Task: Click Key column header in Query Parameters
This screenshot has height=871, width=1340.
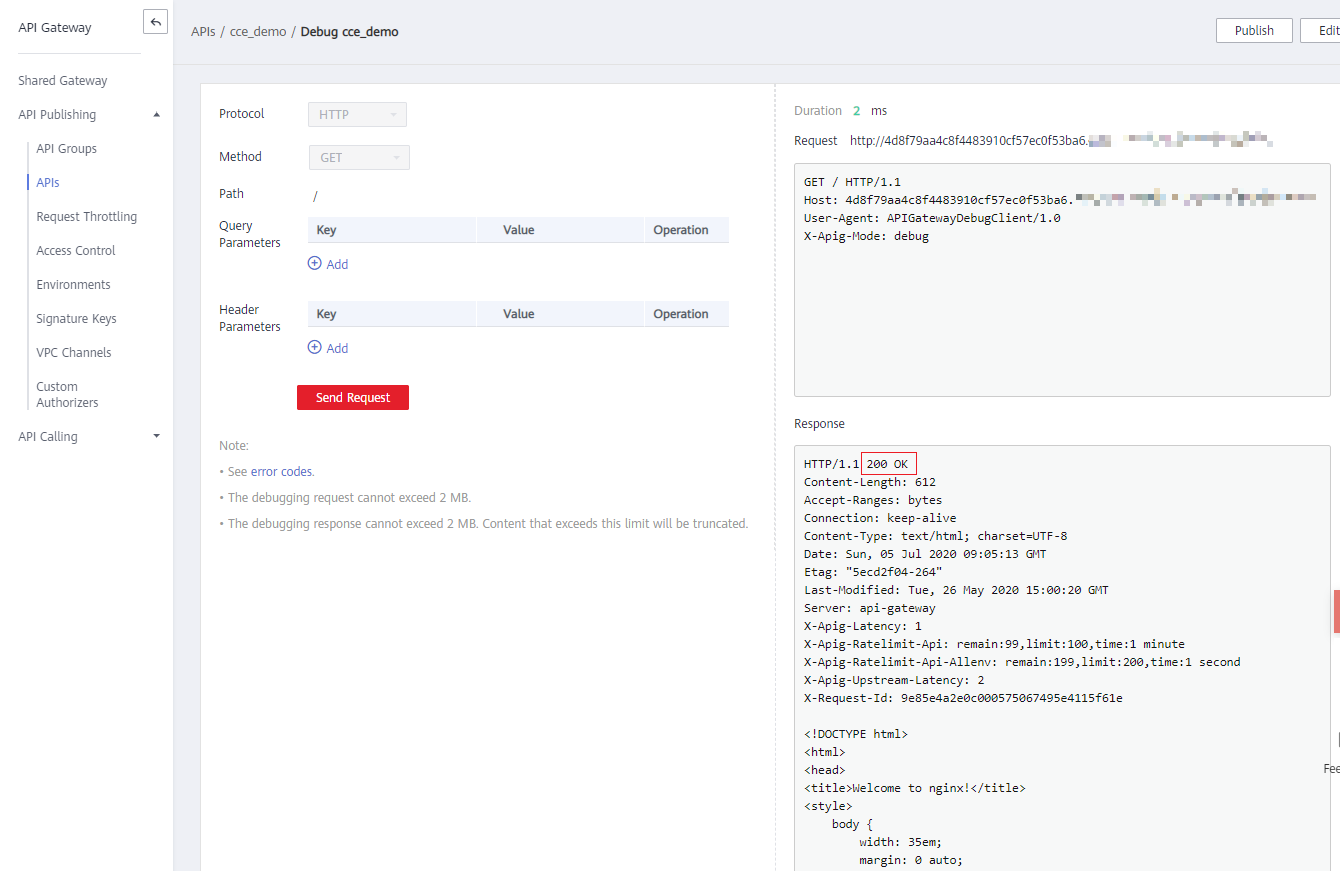Action: [391, 230]
